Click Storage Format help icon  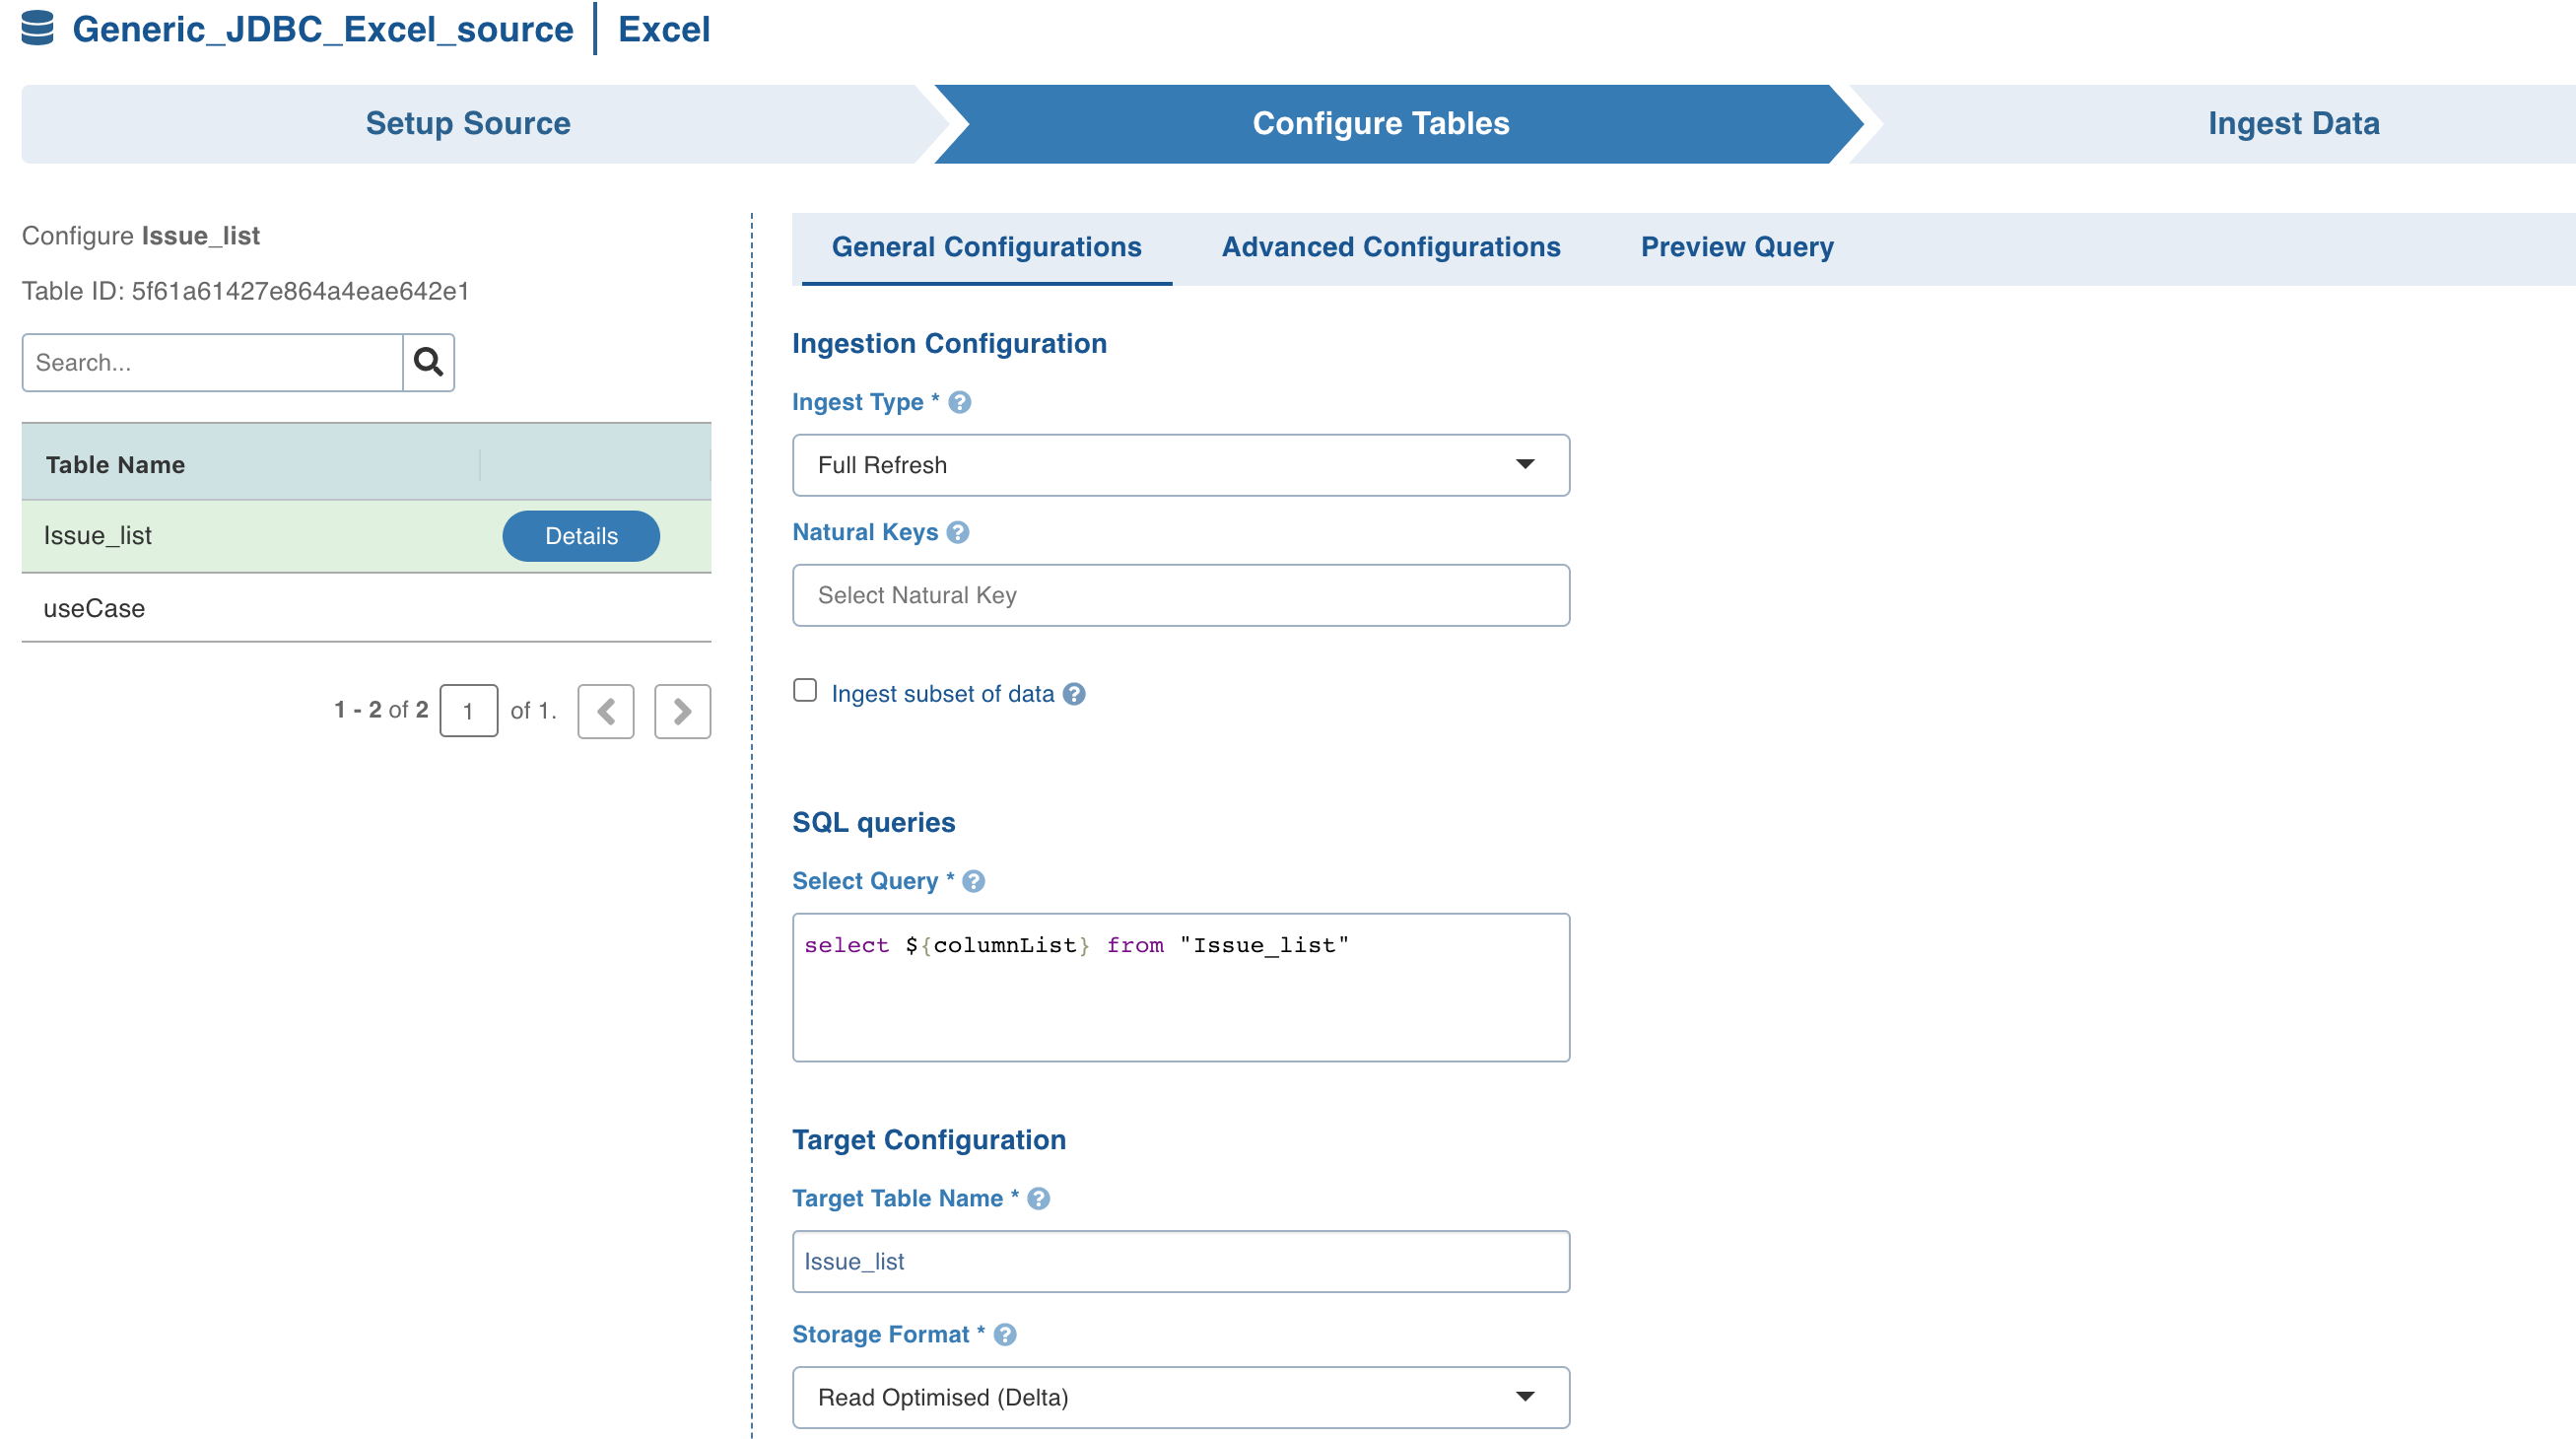1005,1334
